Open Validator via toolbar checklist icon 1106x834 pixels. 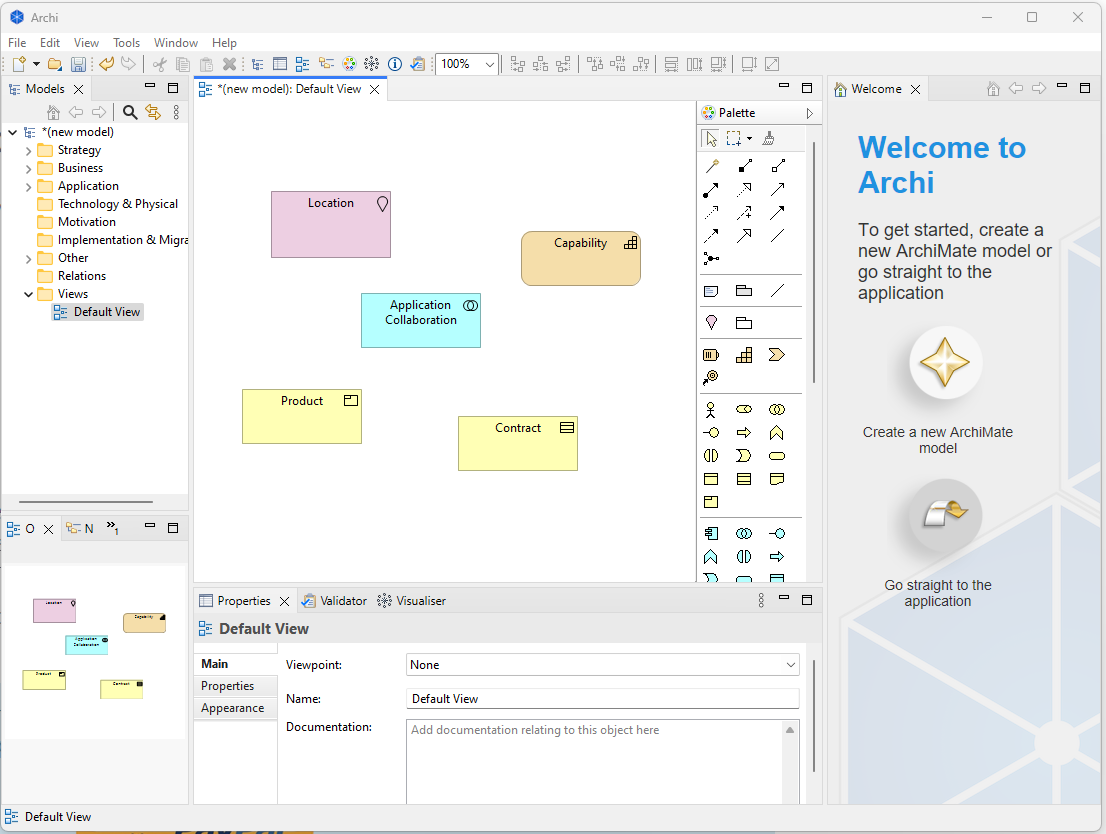(x=418, y=64)
